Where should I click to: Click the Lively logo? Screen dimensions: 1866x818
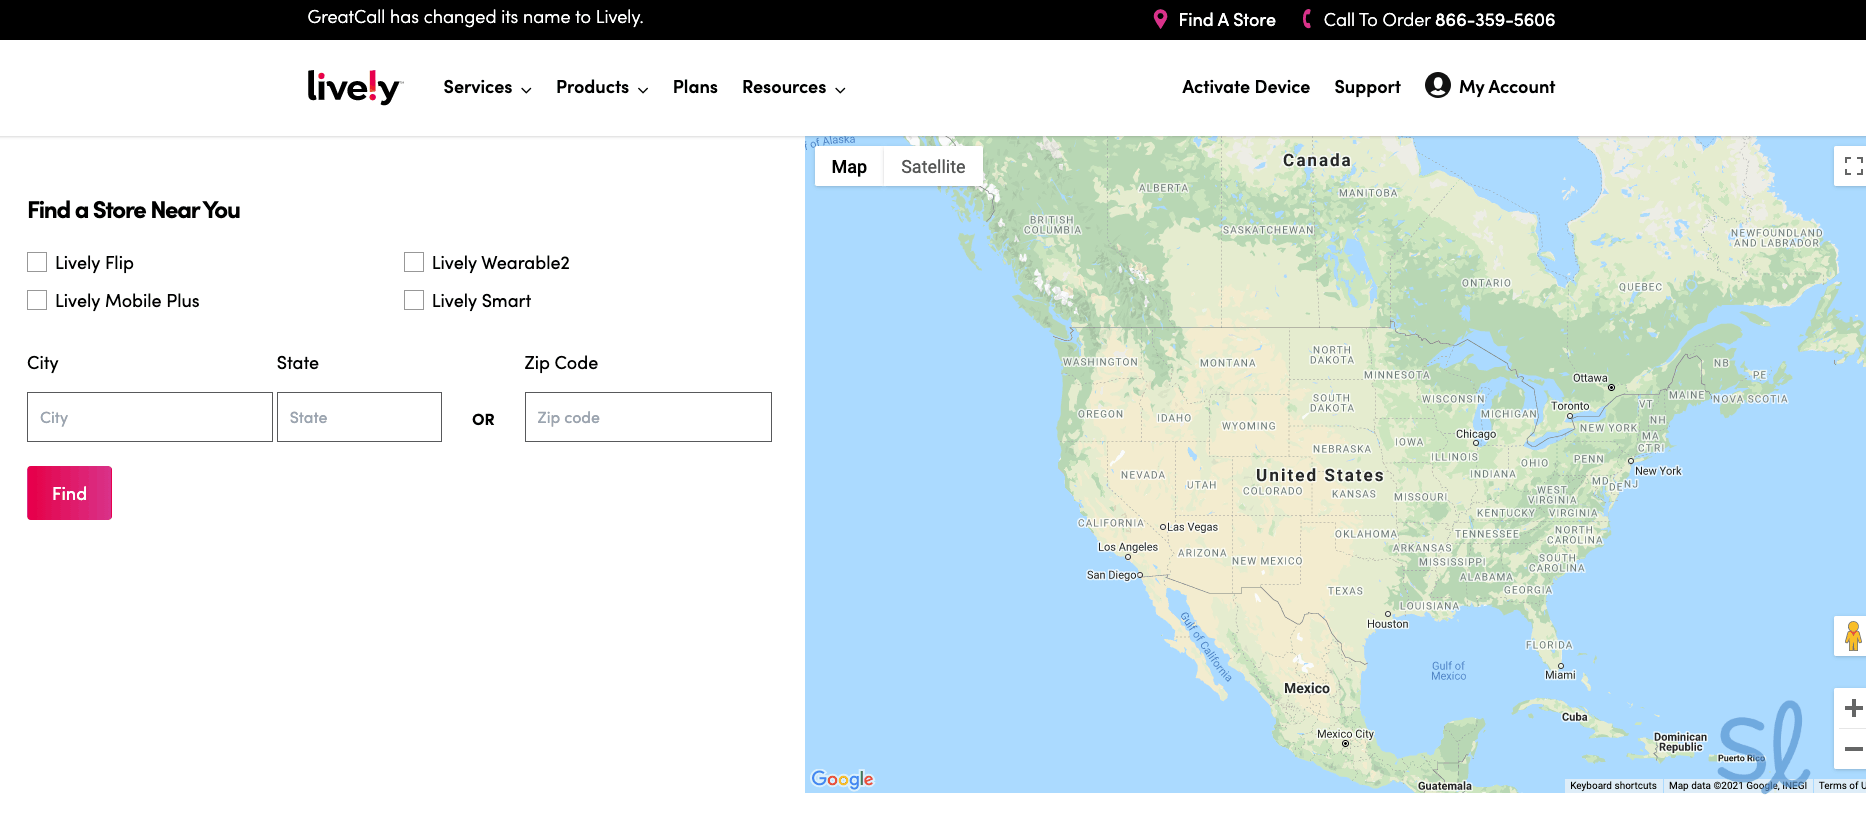[x=354, y=88]
